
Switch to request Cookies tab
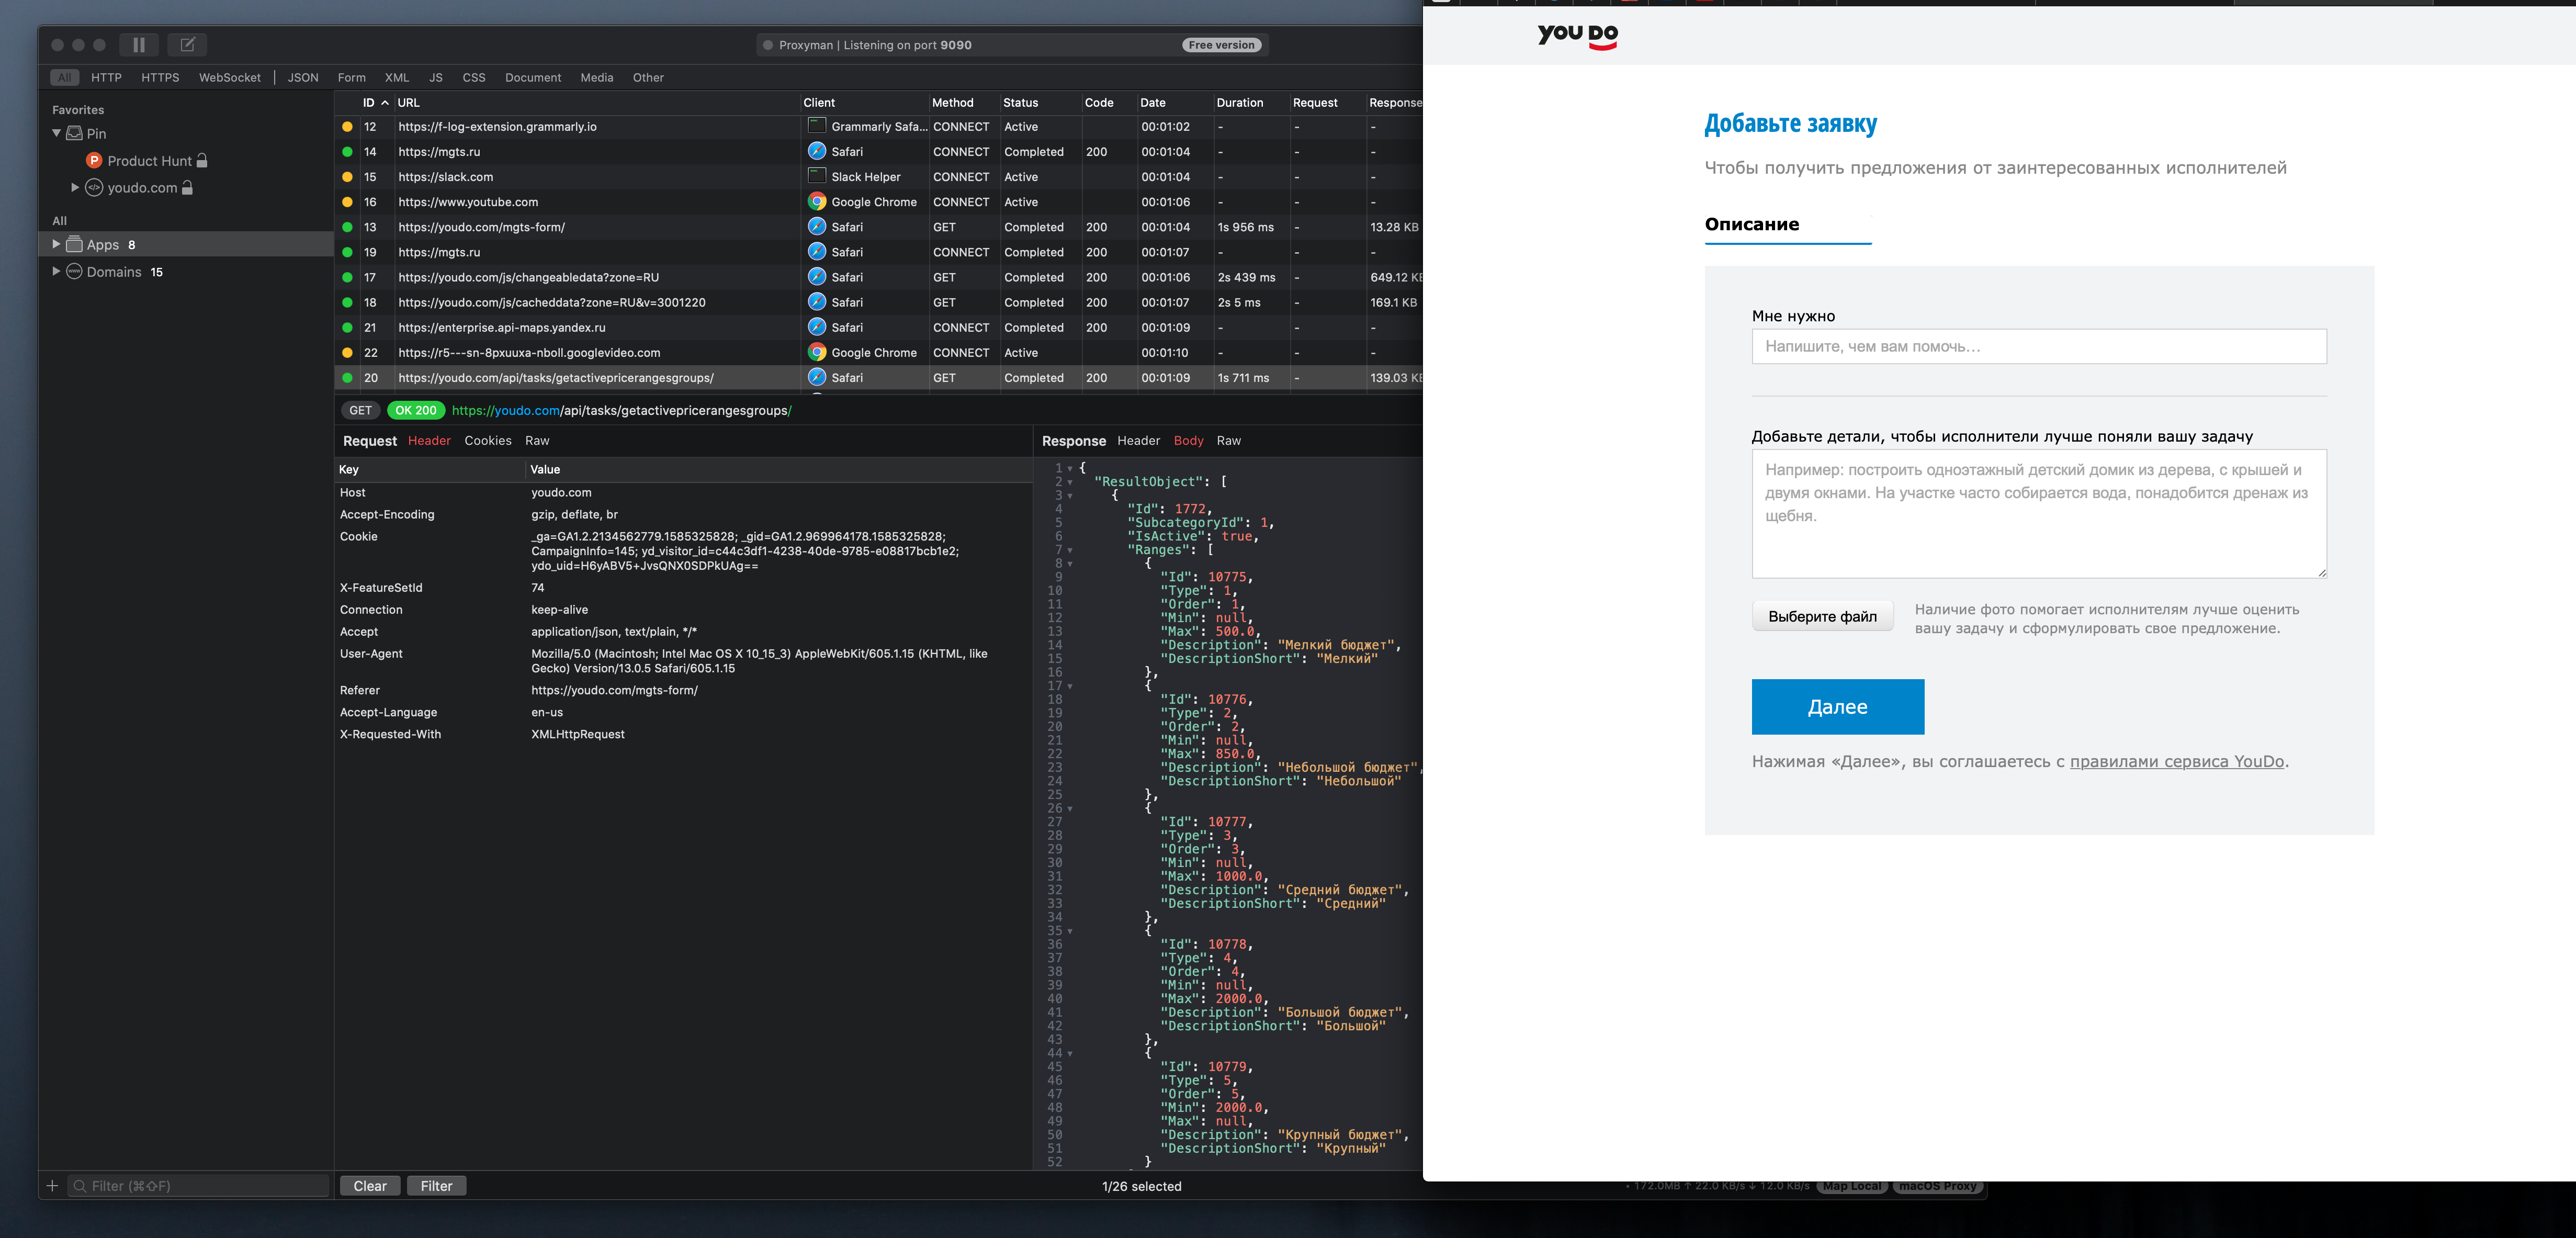(x=487, y=441)
